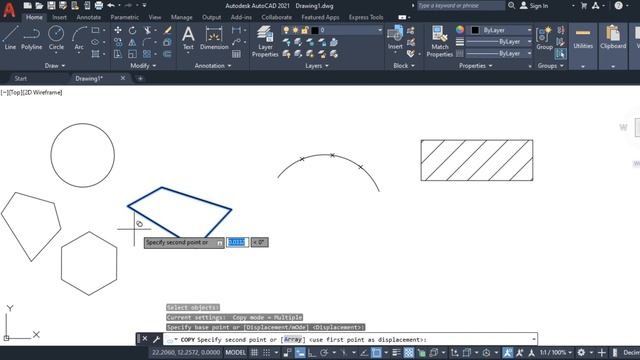The height and width of the screenshot is (360, 640).
Task: Click the Hatch tool icon
Action: [95, 54]
